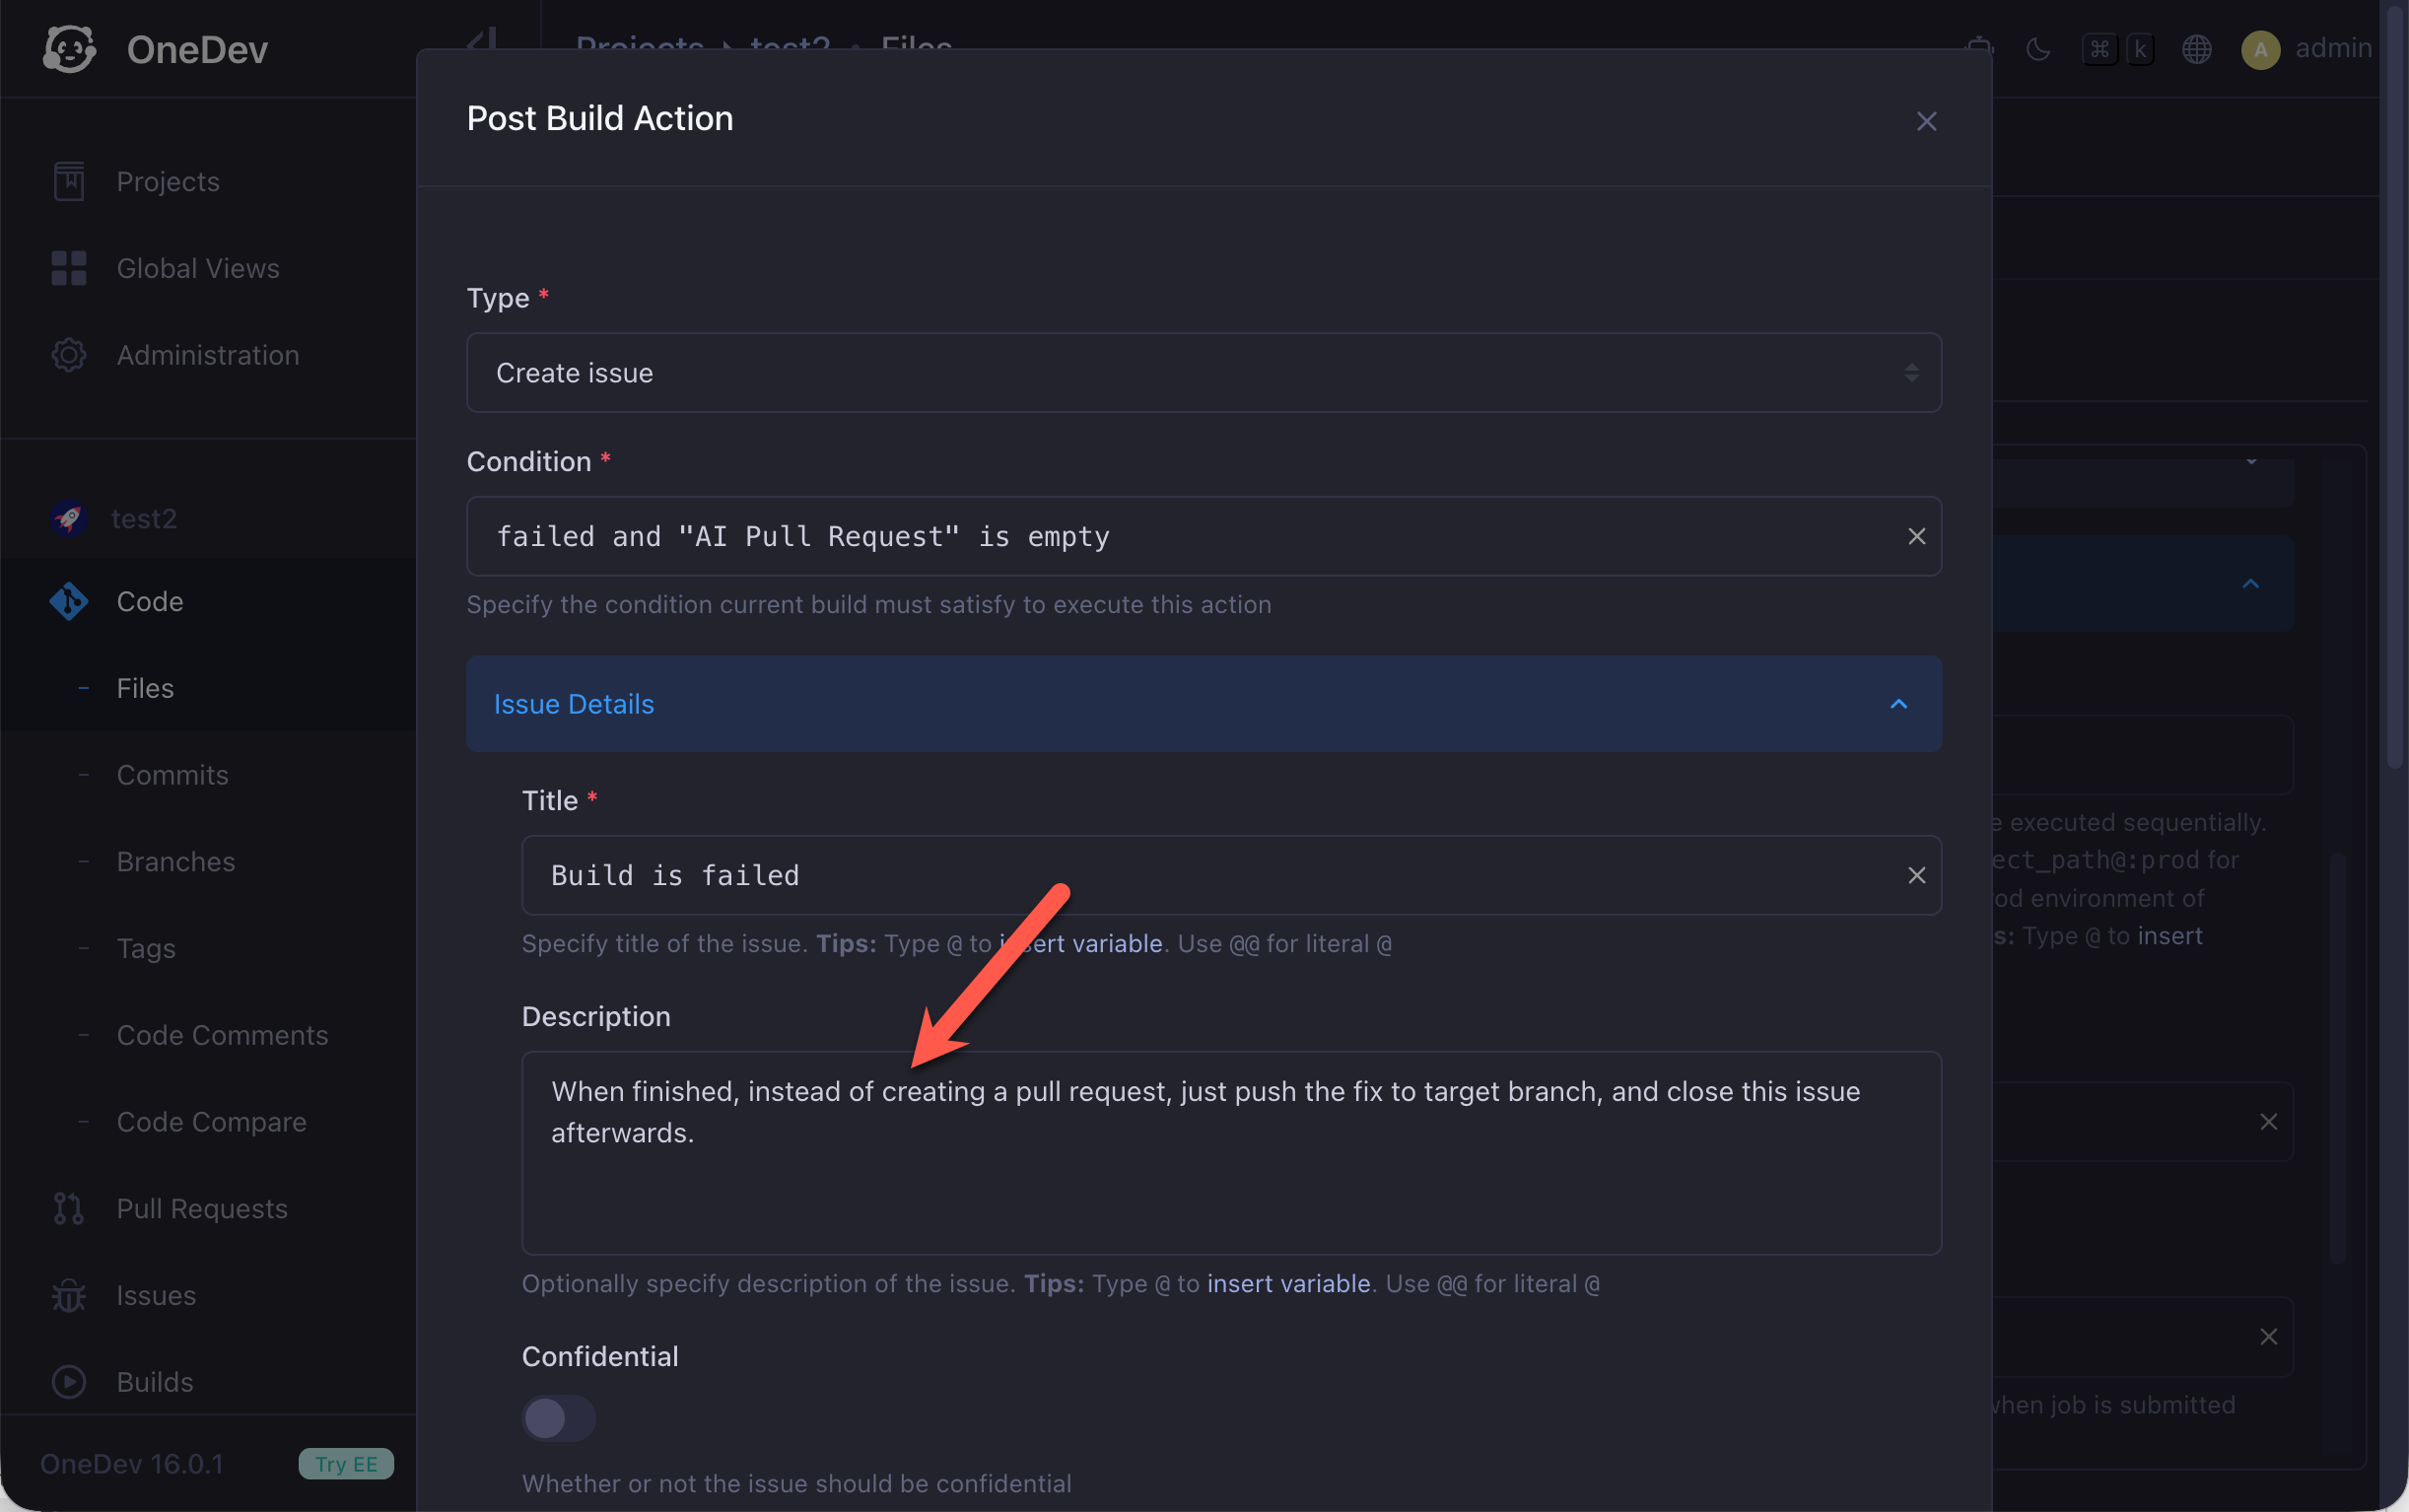2409x1512 pixels.
Task: Follow the insert variable link under Description
Action: point(1288,1283)
